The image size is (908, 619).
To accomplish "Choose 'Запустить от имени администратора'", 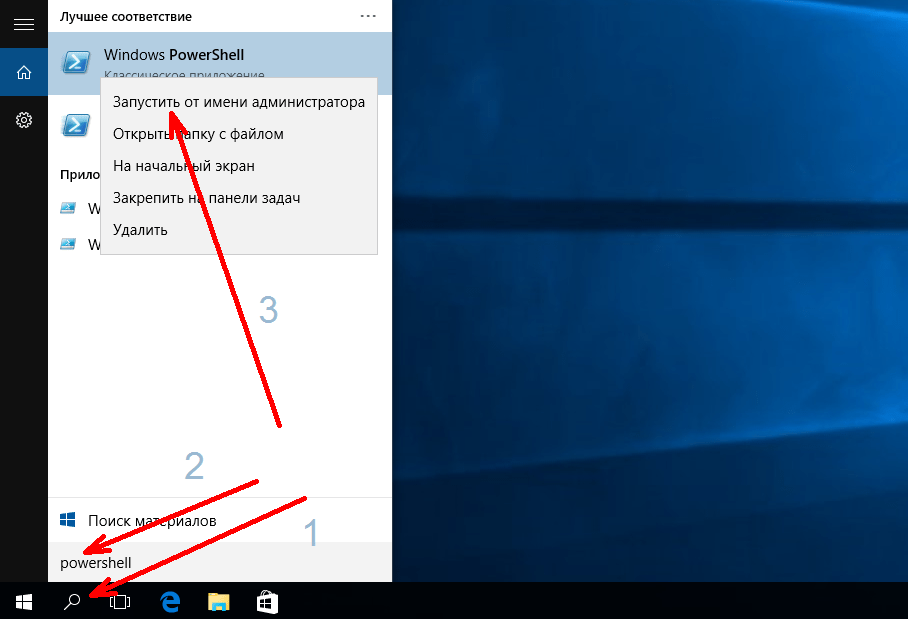I will pos(238,102).
